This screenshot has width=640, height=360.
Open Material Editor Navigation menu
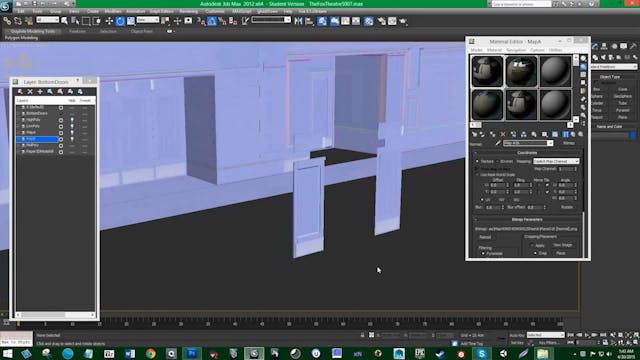pos(516,50)
